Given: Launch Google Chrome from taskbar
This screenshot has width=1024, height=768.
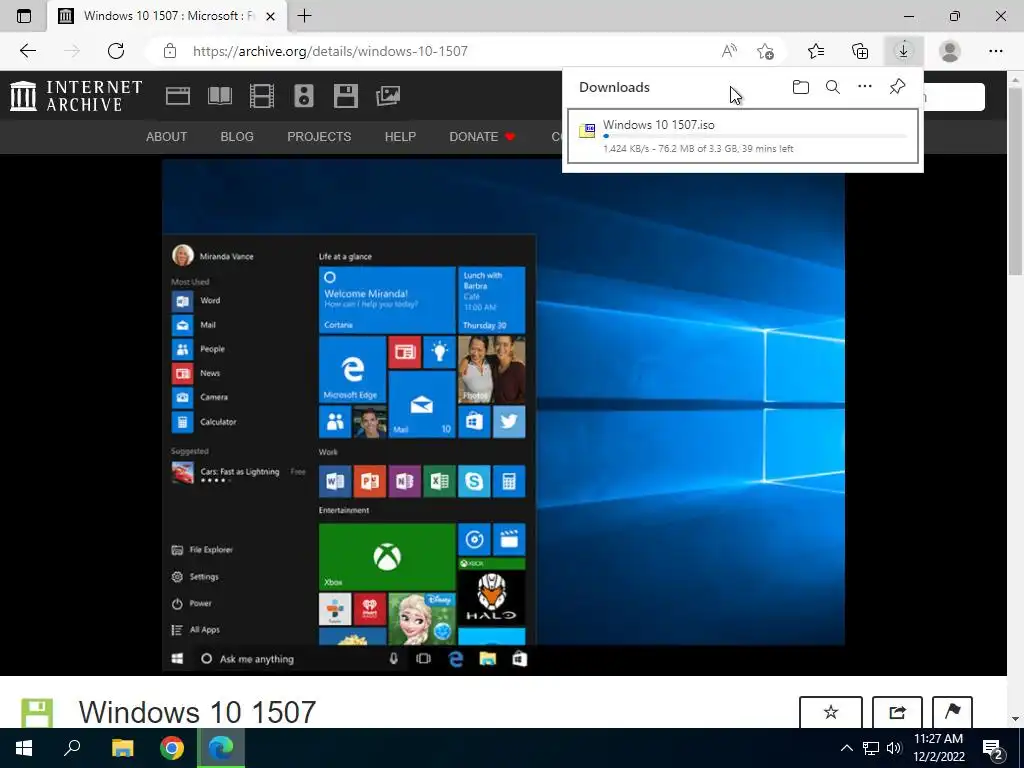Looking at the screenshot, I should [x=172, y=748].
